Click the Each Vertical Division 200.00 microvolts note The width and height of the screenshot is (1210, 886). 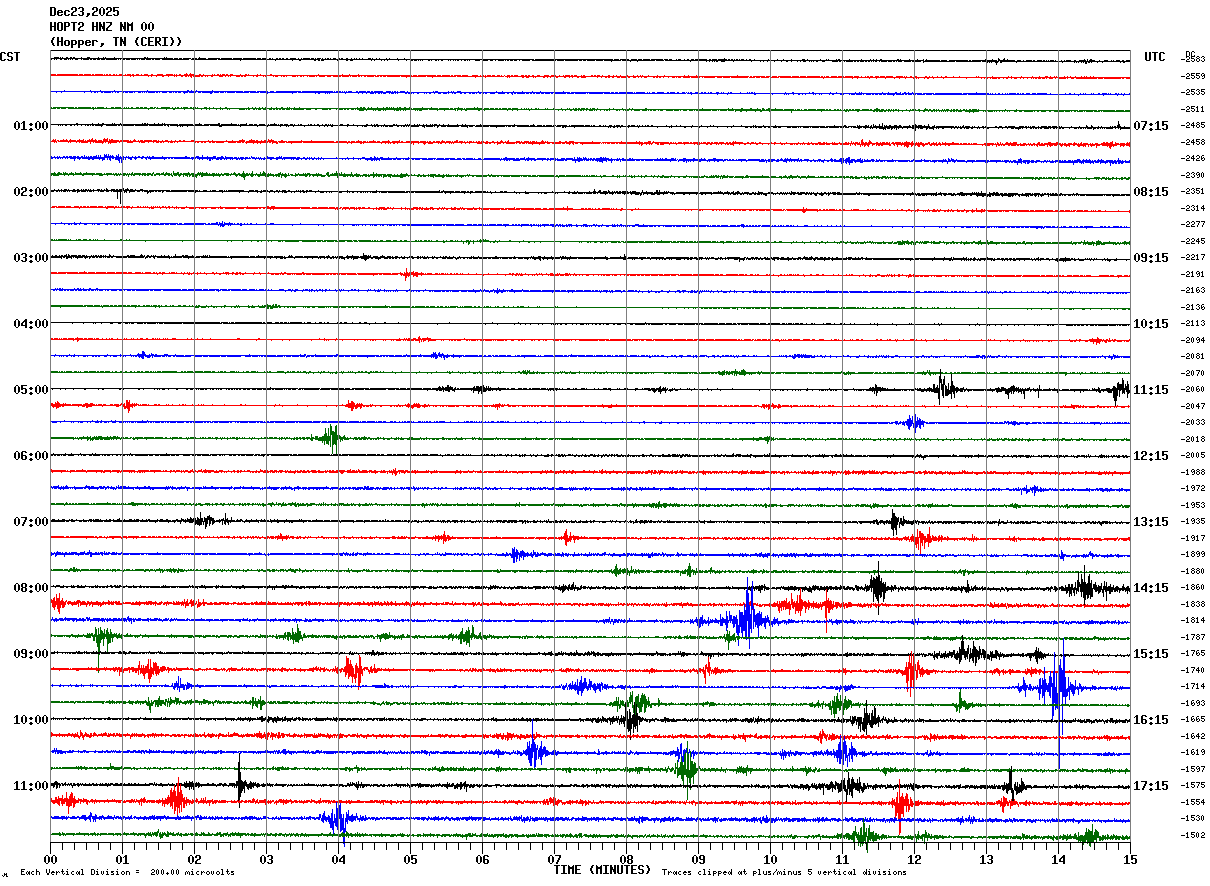pyautogui.click(x=127, y=873)
